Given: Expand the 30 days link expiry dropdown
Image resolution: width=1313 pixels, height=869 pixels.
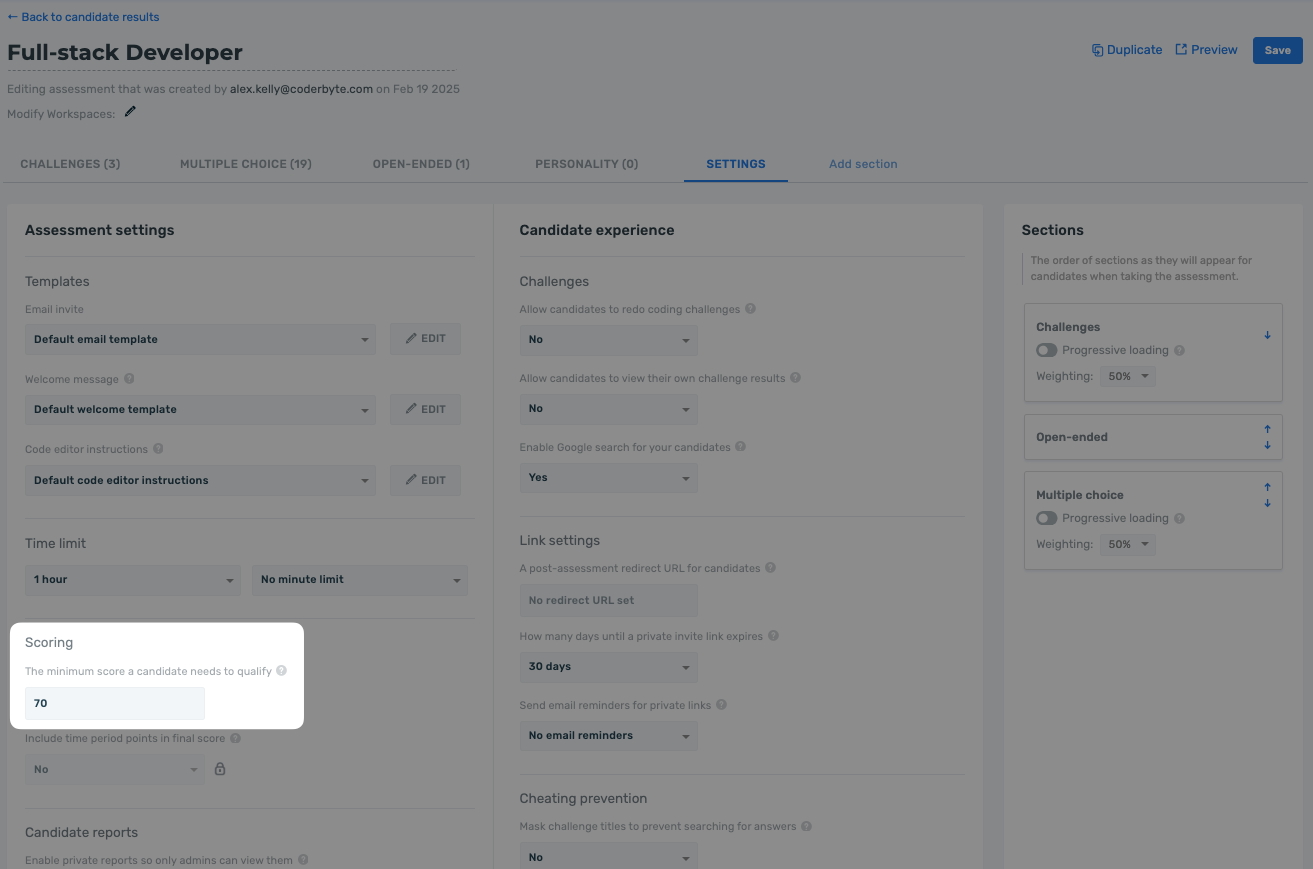Looking at the screenshot, I should tap(608, 667).
